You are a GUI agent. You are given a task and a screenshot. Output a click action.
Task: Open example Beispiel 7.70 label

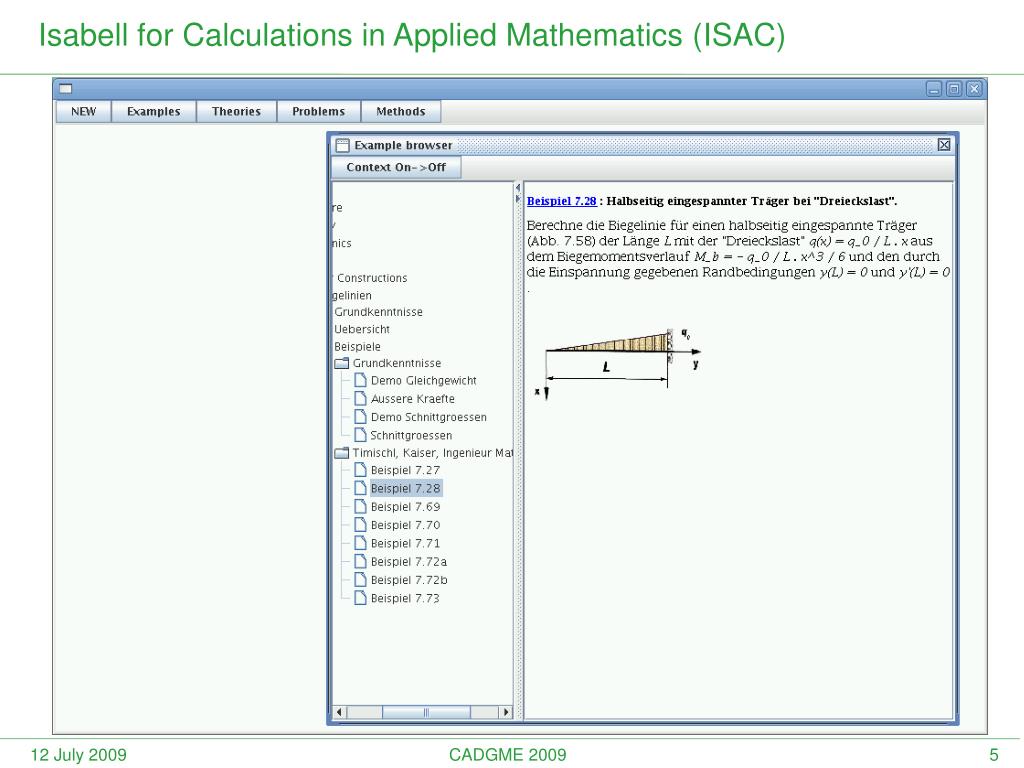pos(406,525)
